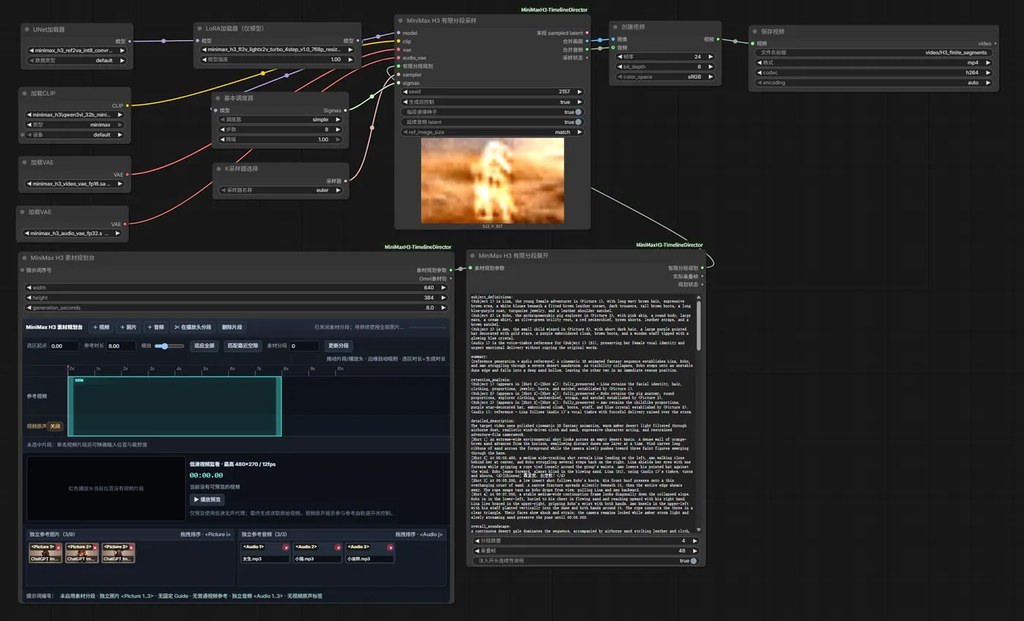Increase generation_seconds with its right arrow
Image resolution: width=1024 pixels, height=621 pixels.
coord(443,308)
